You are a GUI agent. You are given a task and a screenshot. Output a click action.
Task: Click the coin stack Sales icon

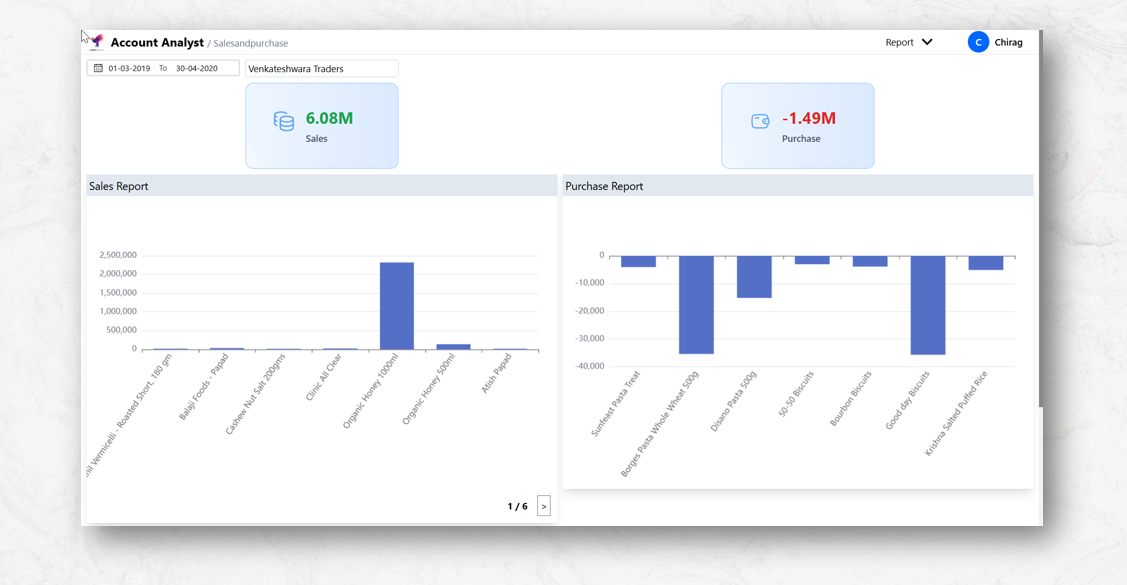284,121
